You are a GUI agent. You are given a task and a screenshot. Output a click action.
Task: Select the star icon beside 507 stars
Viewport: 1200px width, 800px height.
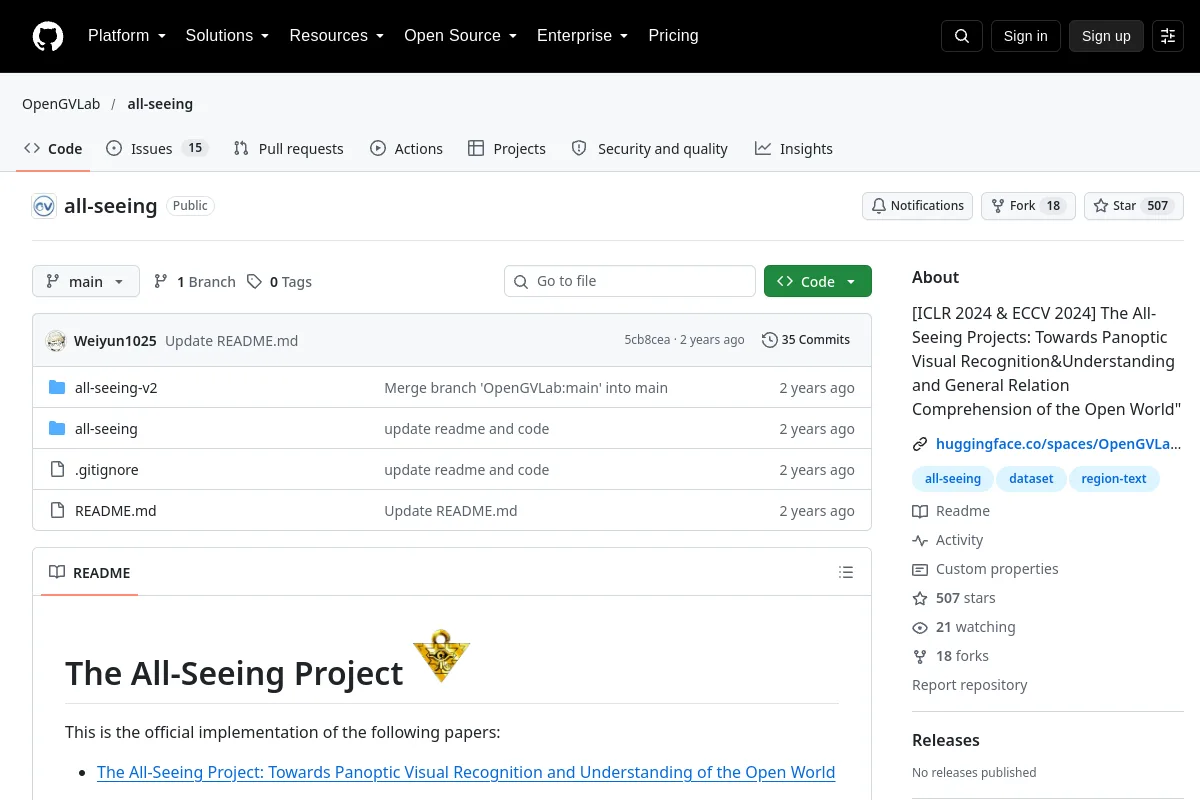coord(920,598)
